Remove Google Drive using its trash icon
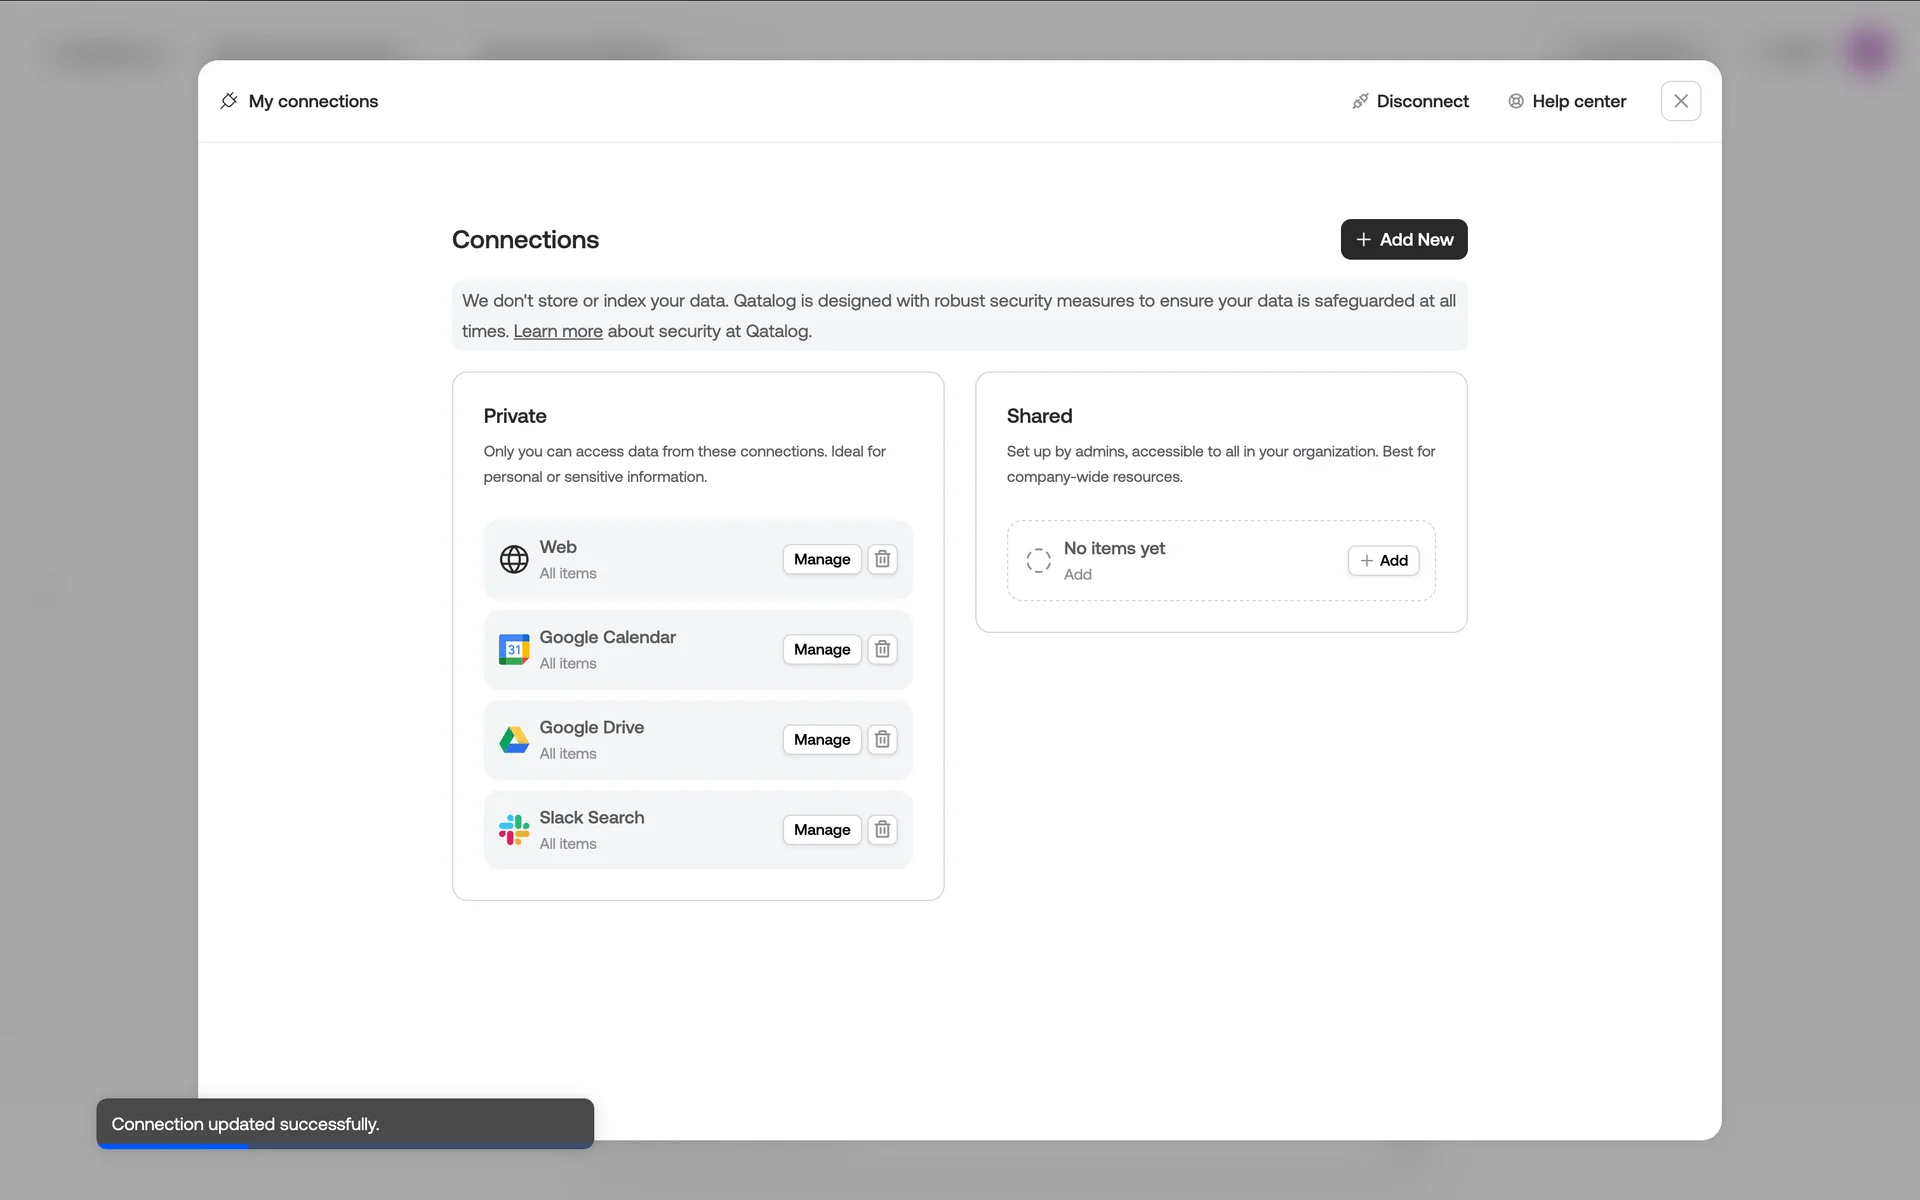The image size is (1920, 1200). pyautogui.click(x=882, y=739)
